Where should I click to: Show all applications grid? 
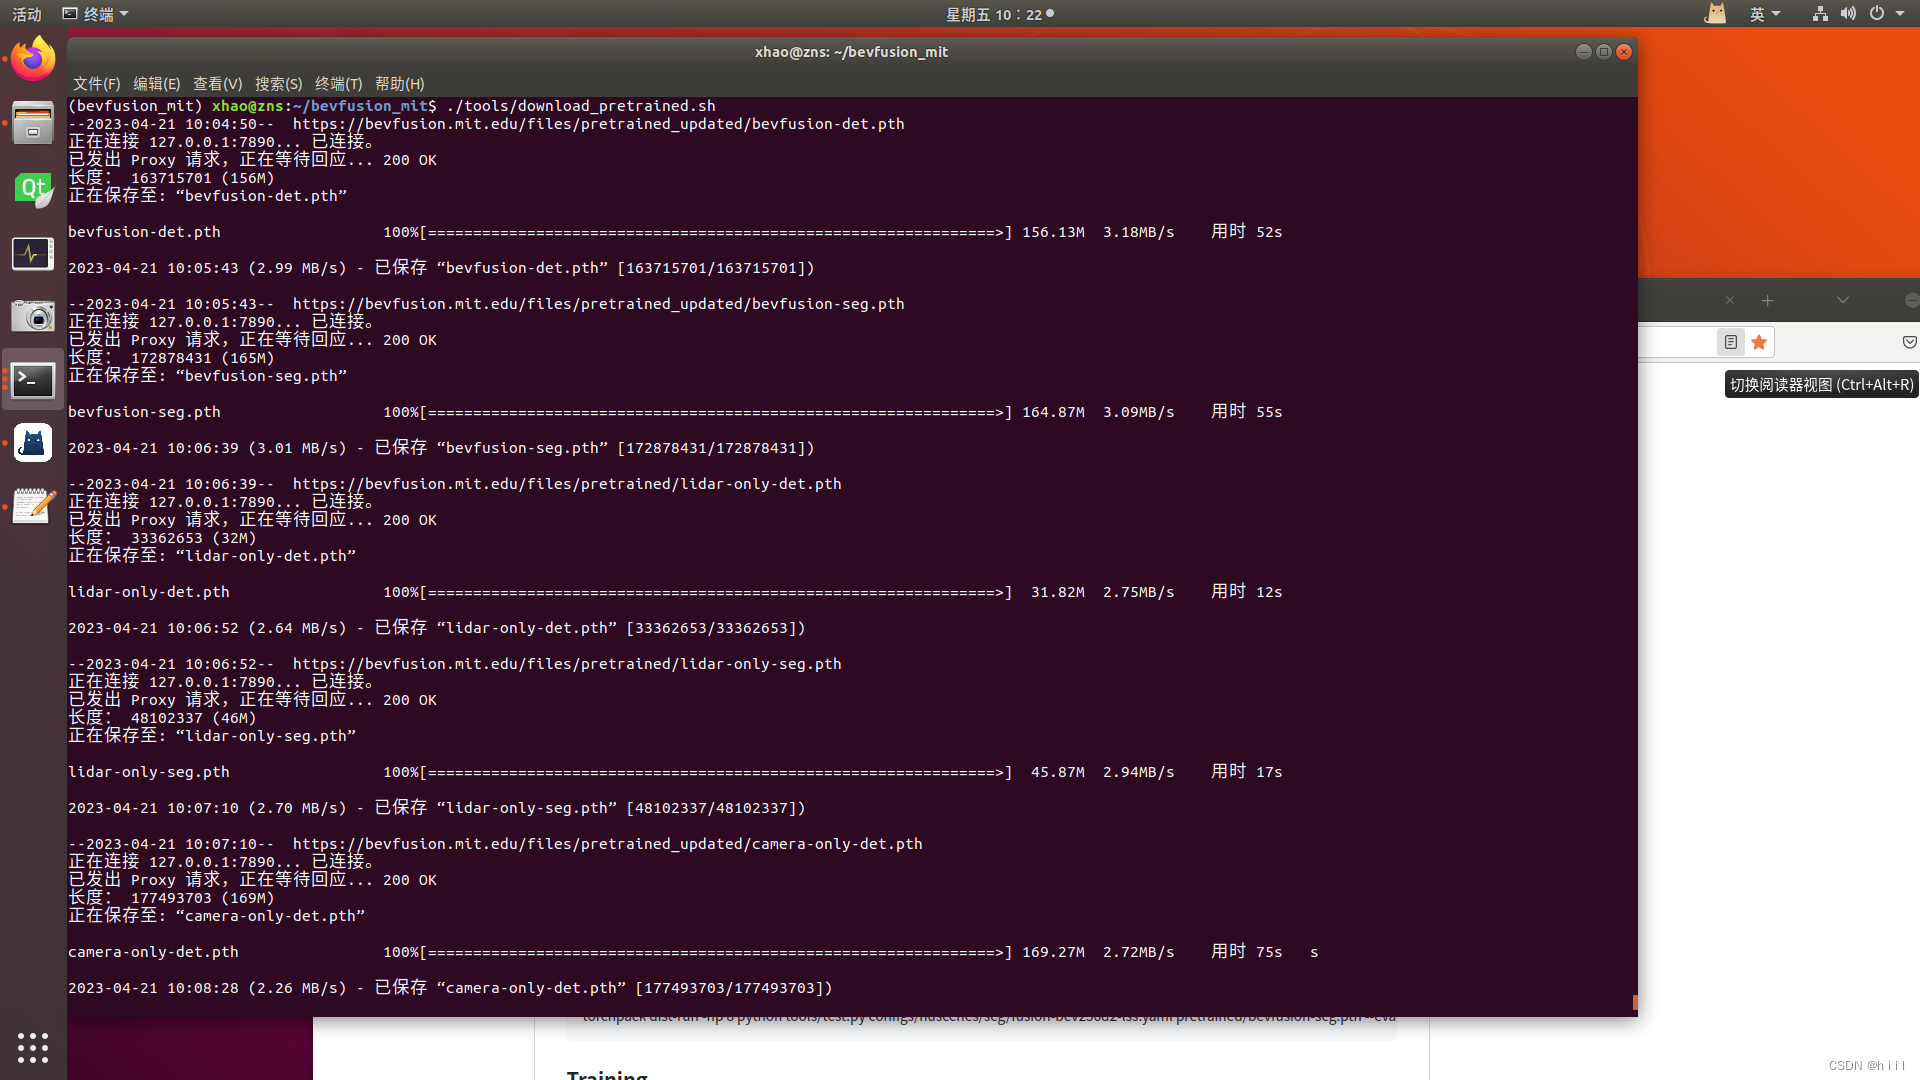33,1047
